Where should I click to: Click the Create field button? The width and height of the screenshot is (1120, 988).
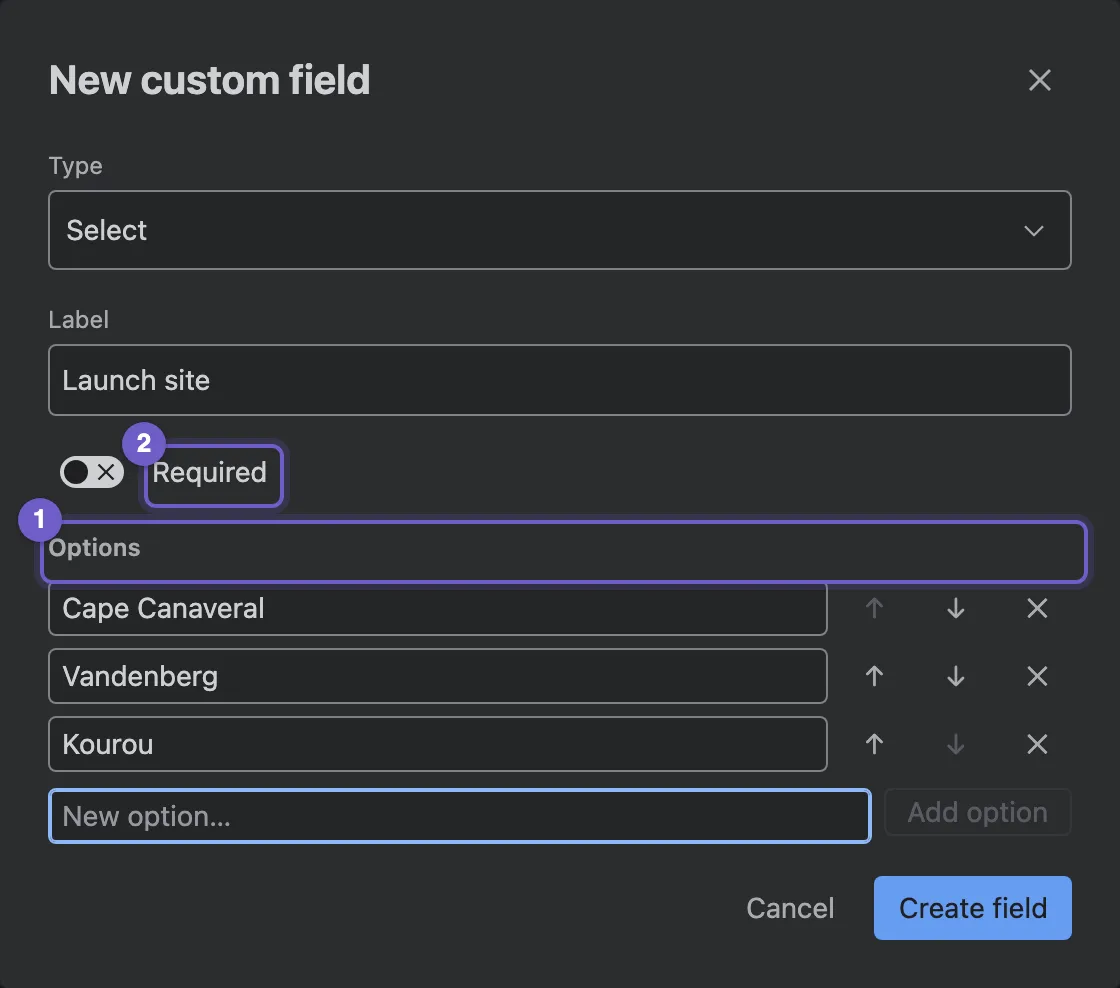972,908
